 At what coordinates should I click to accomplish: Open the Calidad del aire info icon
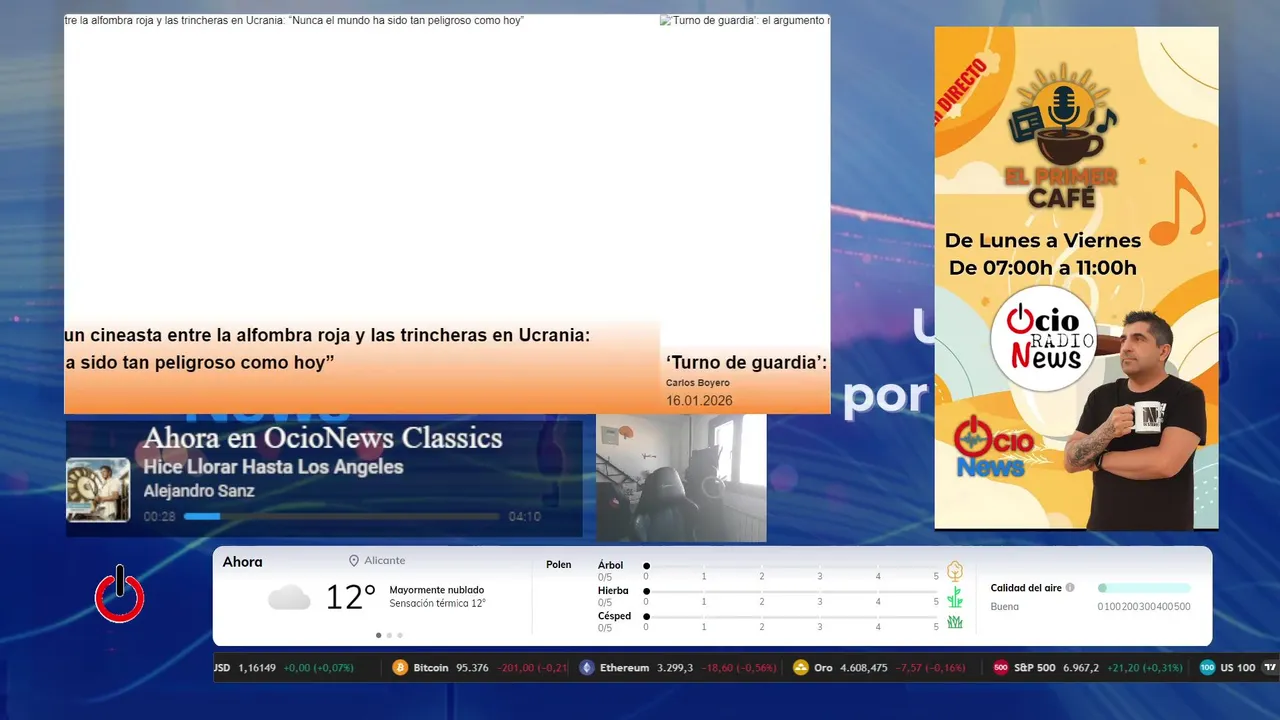[1070, 588]
